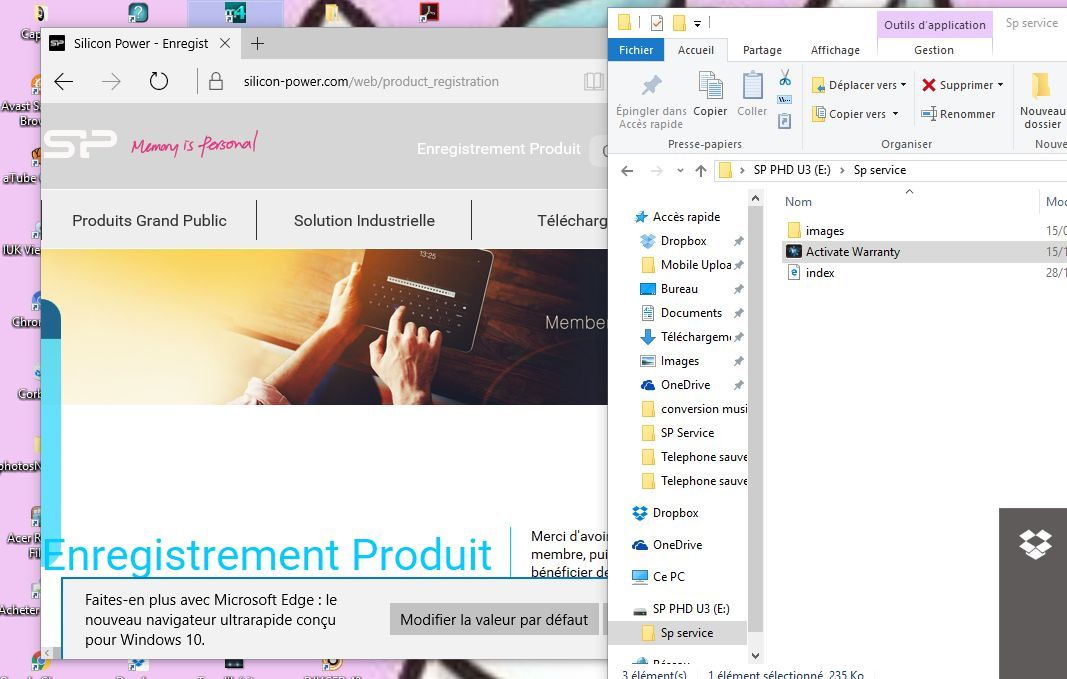This screenshot has width=1067, height=679.
Task: Switch to the Affichage ribbon tab
Action: point(835,50)
